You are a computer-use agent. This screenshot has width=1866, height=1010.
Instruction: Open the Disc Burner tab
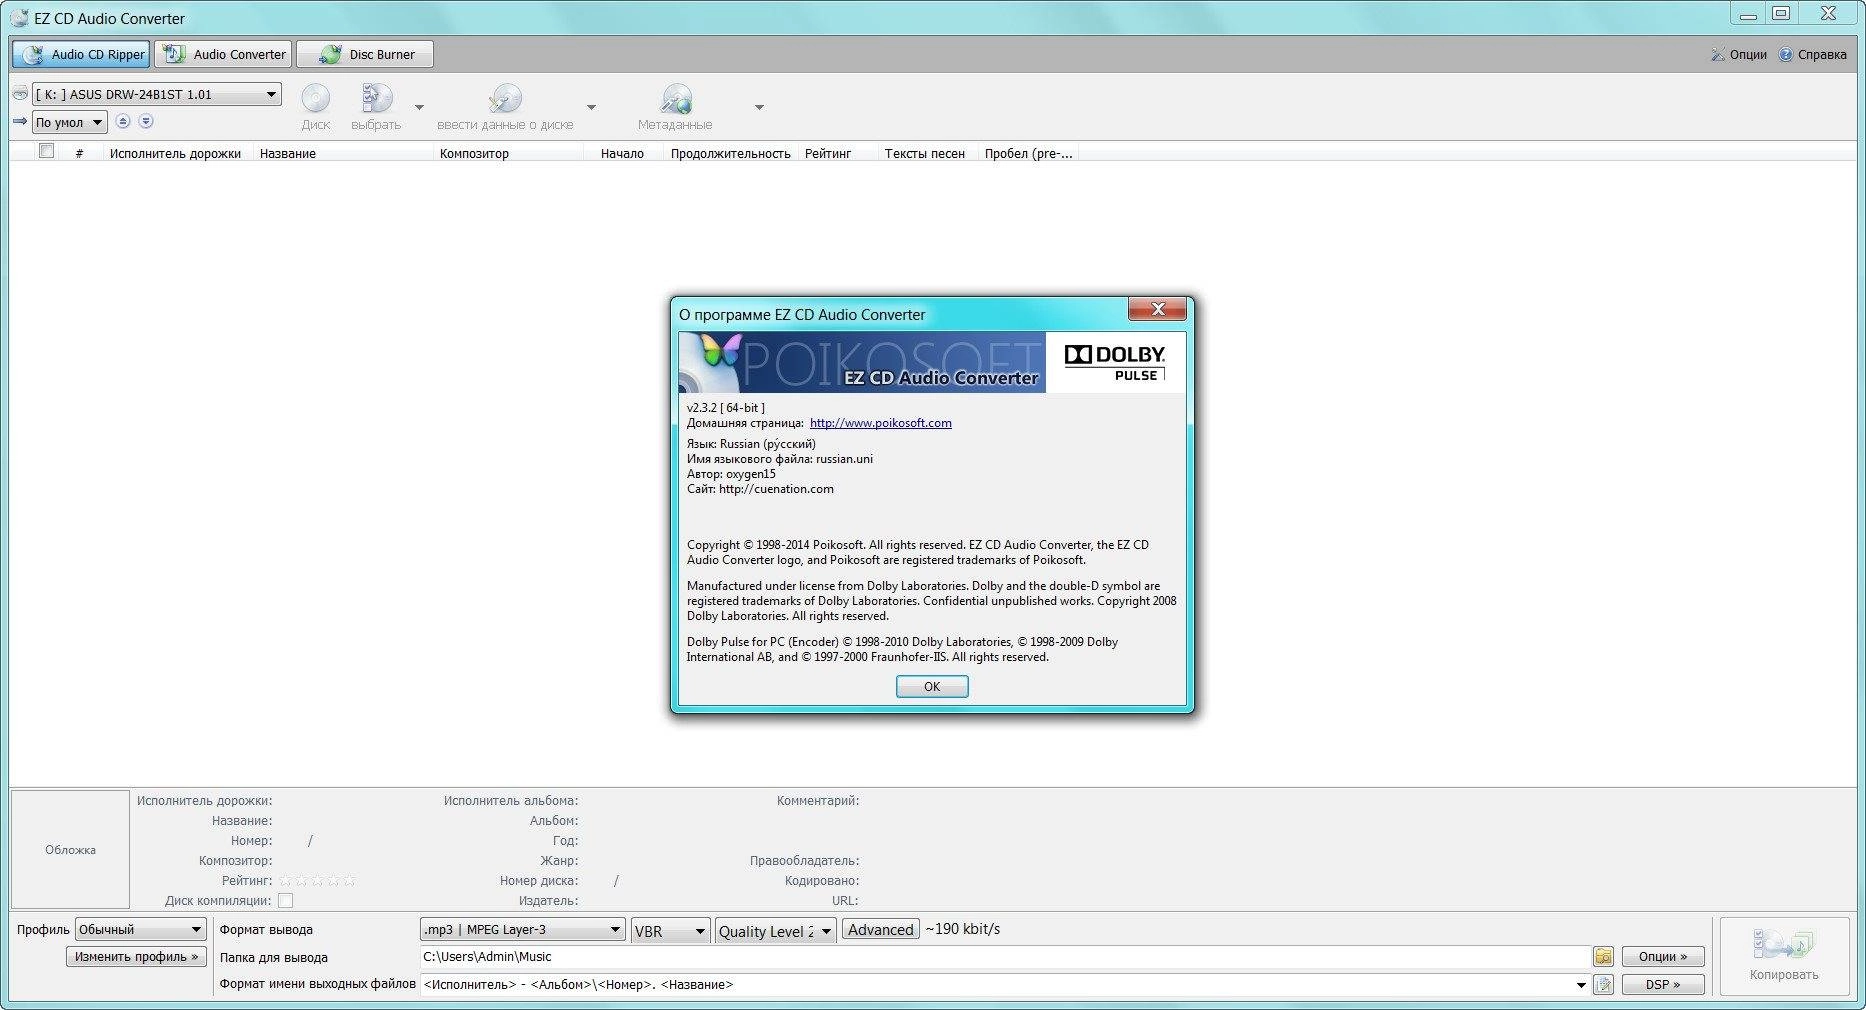point(365,54)
